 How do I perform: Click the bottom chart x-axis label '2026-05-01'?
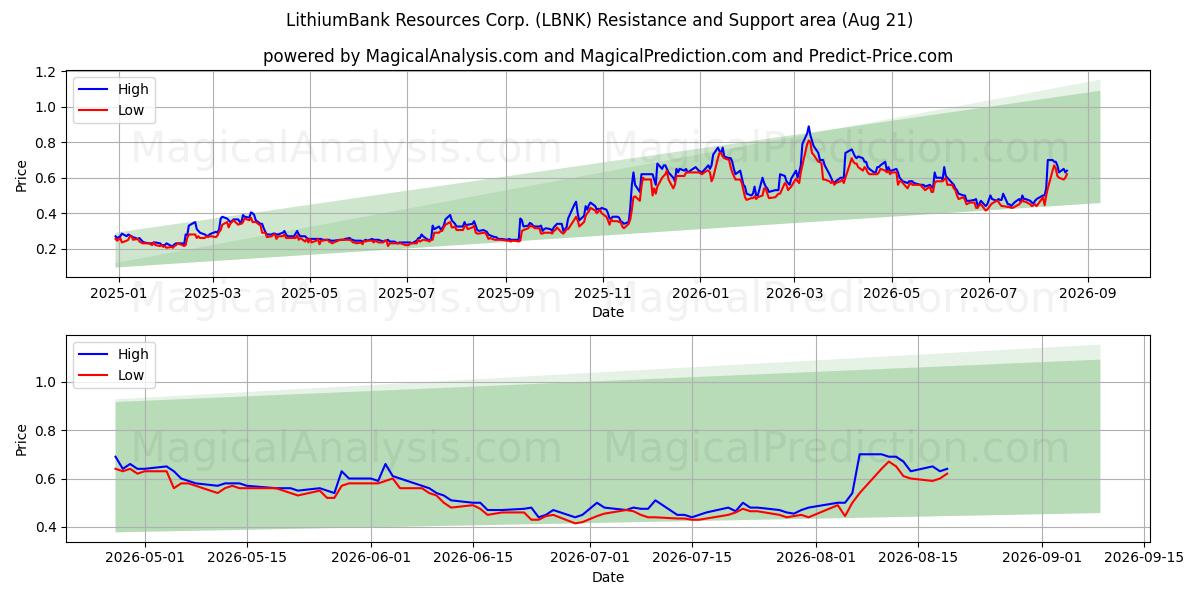(x=144, y=559)
